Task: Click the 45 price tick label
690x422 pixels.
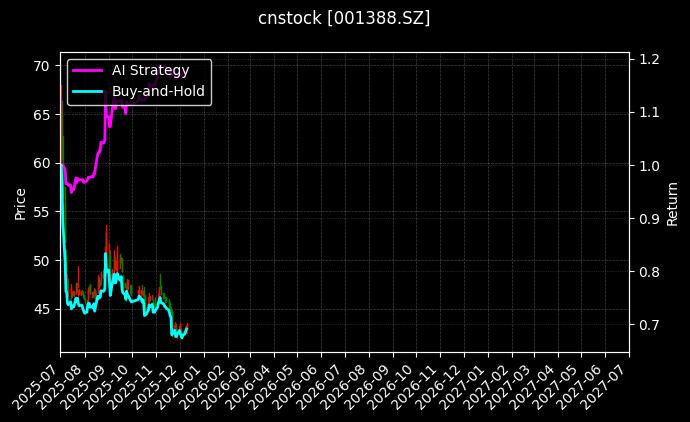Action: coord(42,309)
